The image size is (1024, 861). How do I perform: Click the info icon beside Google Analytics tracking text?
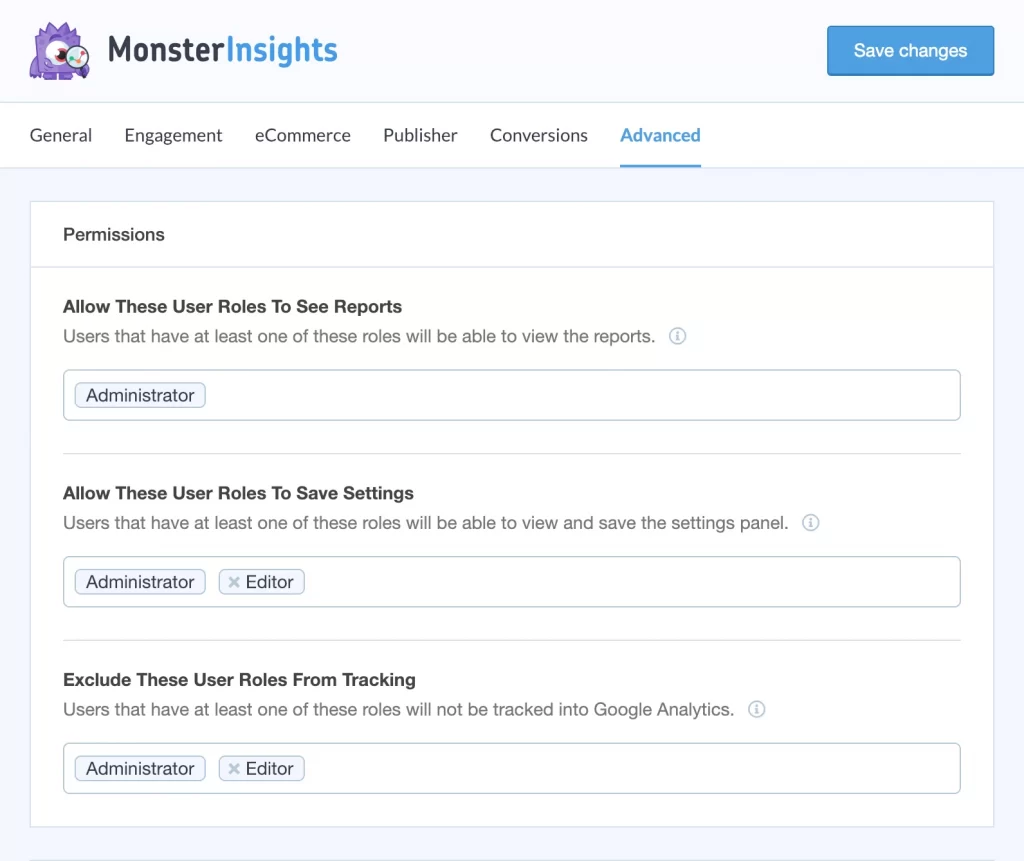tap(756, 710)
